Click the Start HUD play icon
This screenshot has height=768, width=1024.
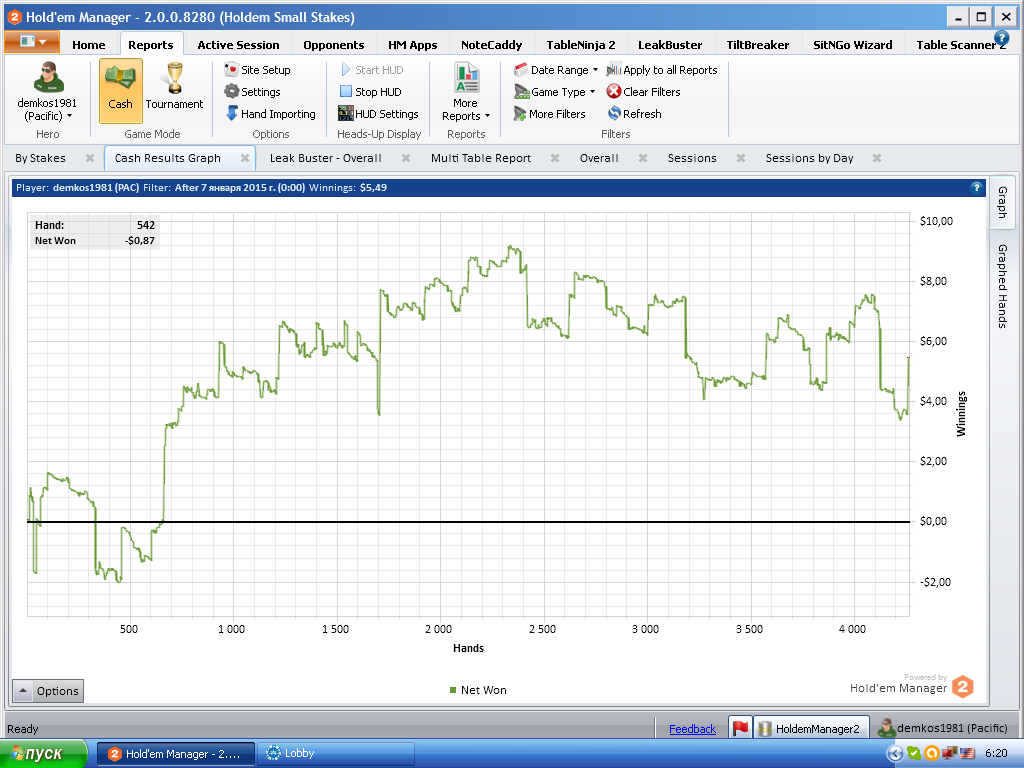tap(346, 70)
